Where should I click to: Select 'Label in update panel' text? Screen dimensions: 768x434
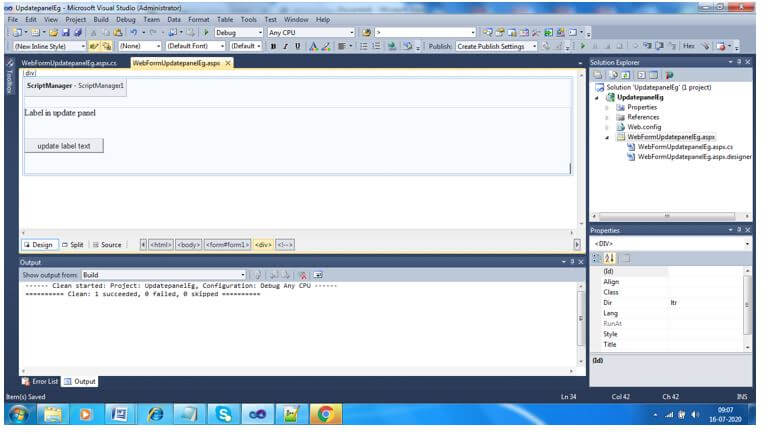click(x=60, y=113)
